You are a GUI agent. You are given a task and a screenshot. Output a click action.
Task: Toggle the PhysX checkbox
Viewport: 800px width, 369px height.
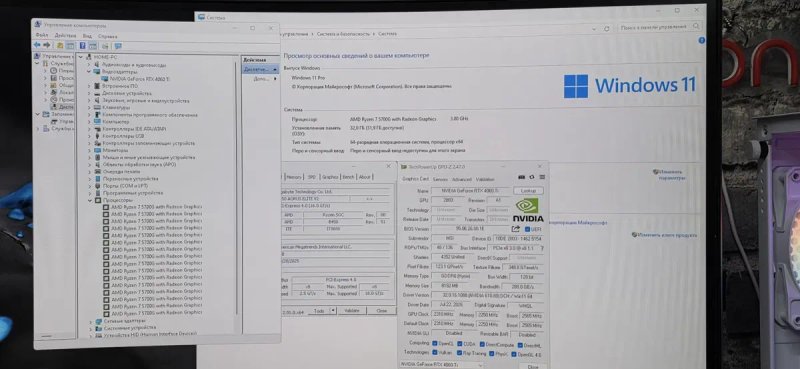[x=491, y=353]
